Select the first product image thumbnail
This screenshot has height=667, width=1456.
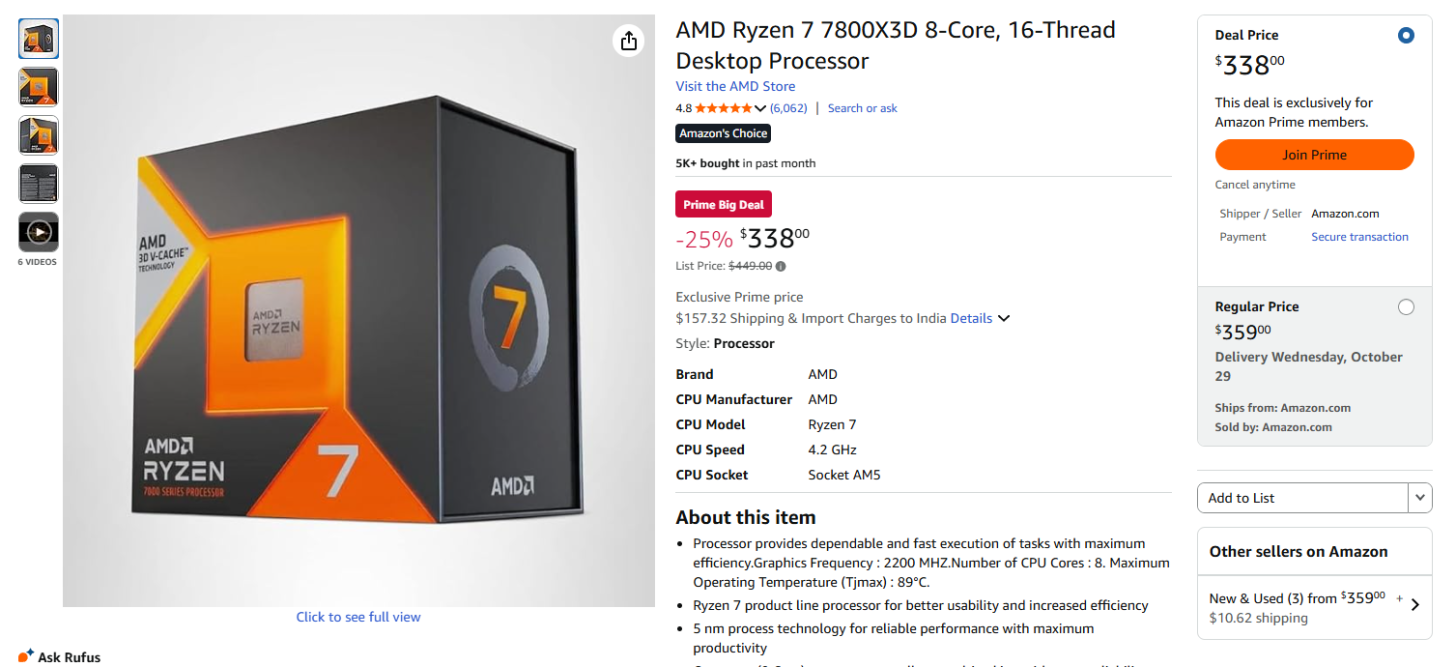tap(39, 39)
